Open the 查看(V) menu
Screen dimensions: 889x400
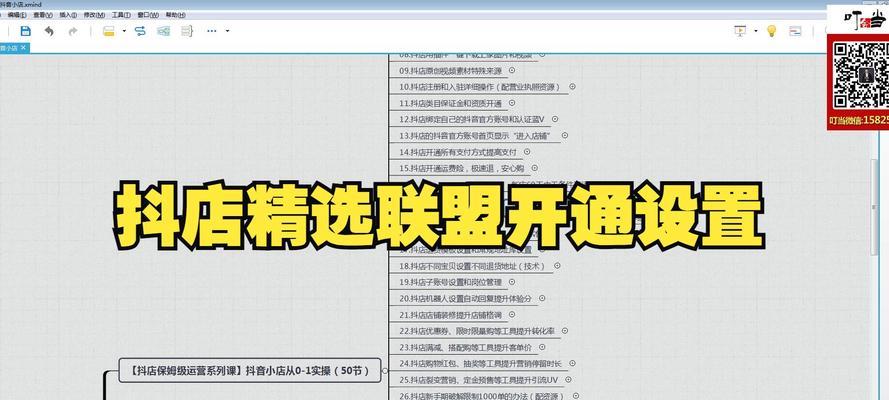click(43, 15)
